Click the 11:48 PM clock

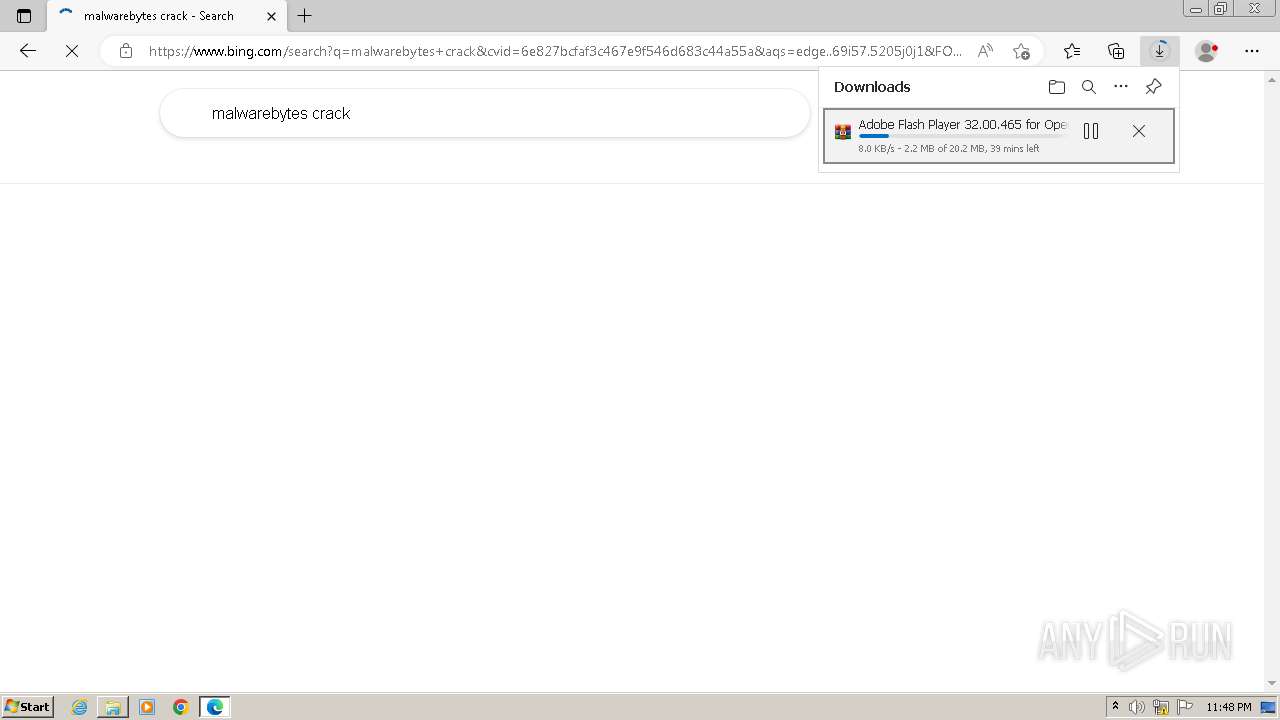[1229, 707]
